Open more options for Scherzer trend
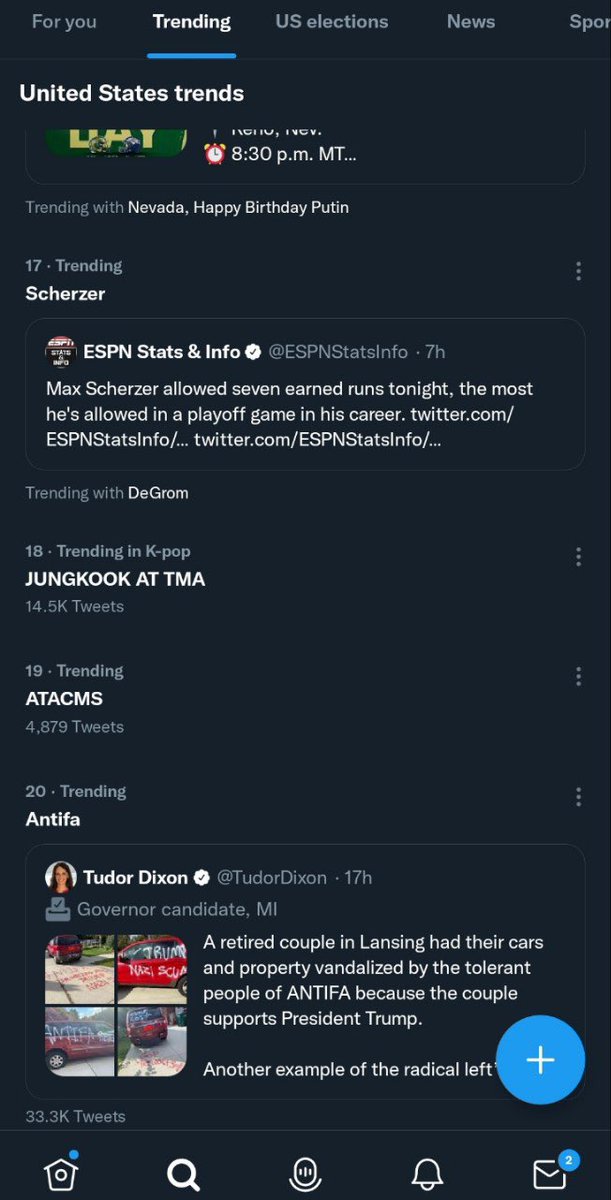This screenshot has height=1200, width=611. 578,272
